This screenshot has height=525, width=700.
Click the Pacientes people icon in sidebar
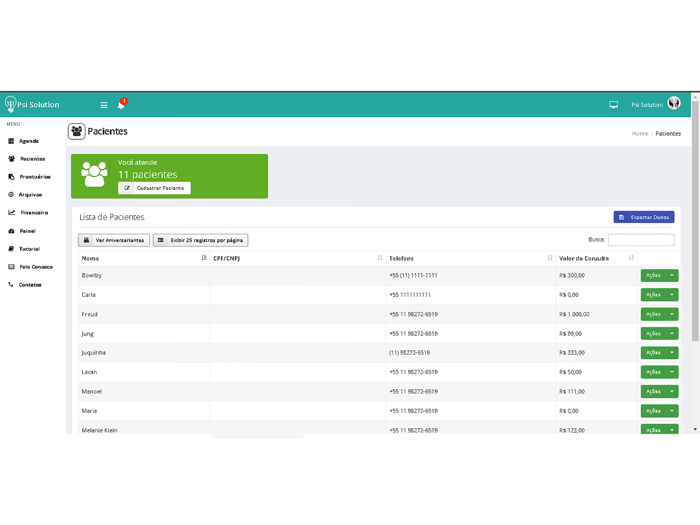pyautogui.click(x=12, y=158)
